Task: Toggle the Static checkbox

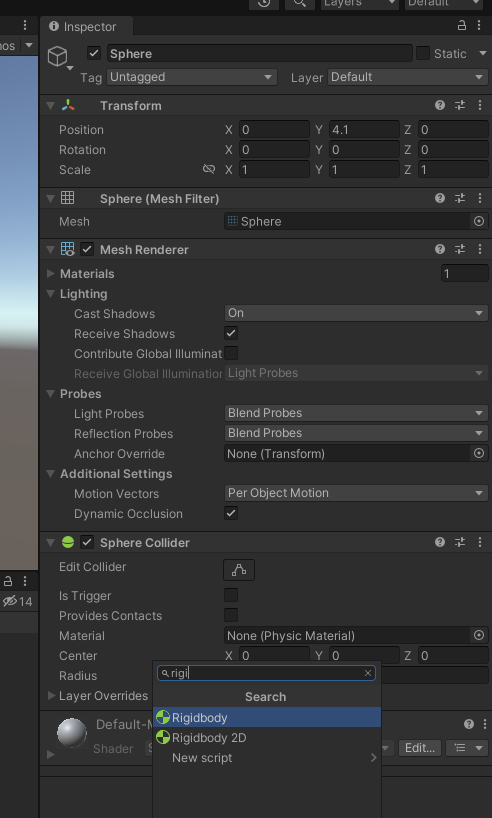Action: point(423,53)
